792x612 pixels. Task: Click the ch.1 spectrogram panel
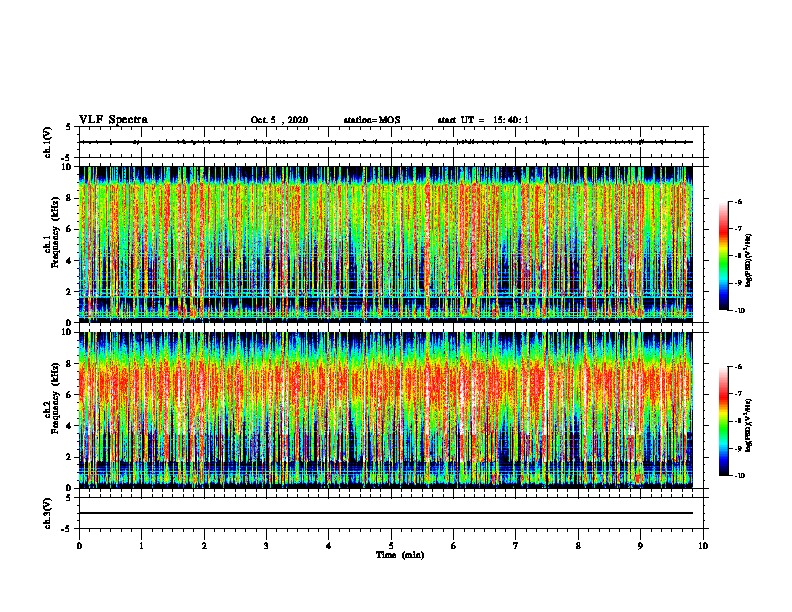pyautogui.click(x=386, y=244)
